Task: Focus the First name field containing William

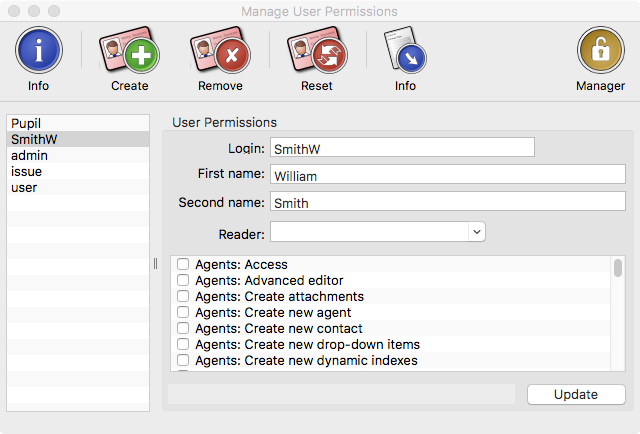Action: [447, 174]
